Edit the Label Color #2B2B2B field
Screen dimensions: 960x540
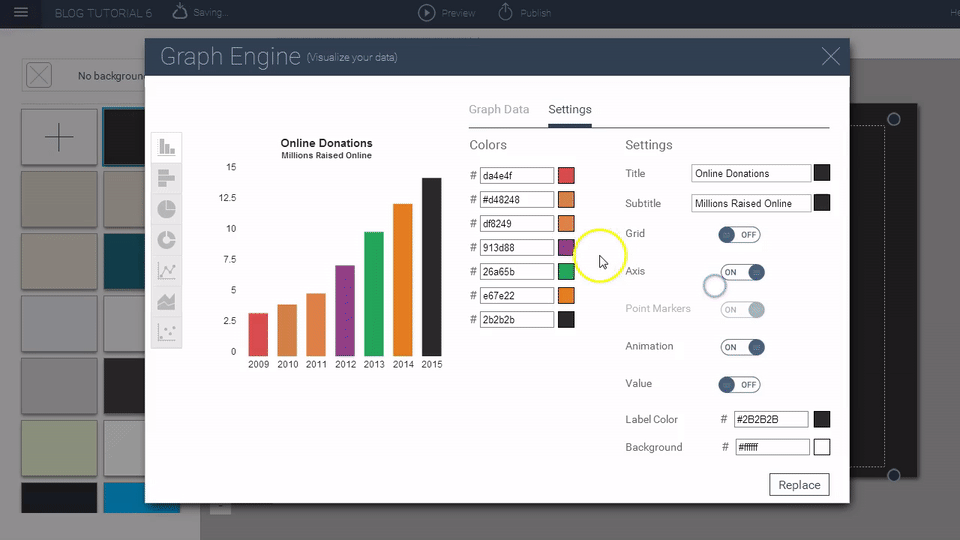pyautogui.click(x=771, y=419)
